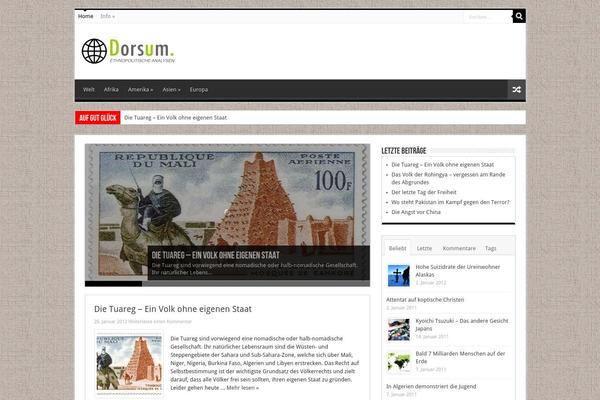Image resolution: width=600 pixels, height=400 pixels.
Task: Open Wo steht Pakistan im Kampf link
Action: pyautogui.click(x=450, y=202)
